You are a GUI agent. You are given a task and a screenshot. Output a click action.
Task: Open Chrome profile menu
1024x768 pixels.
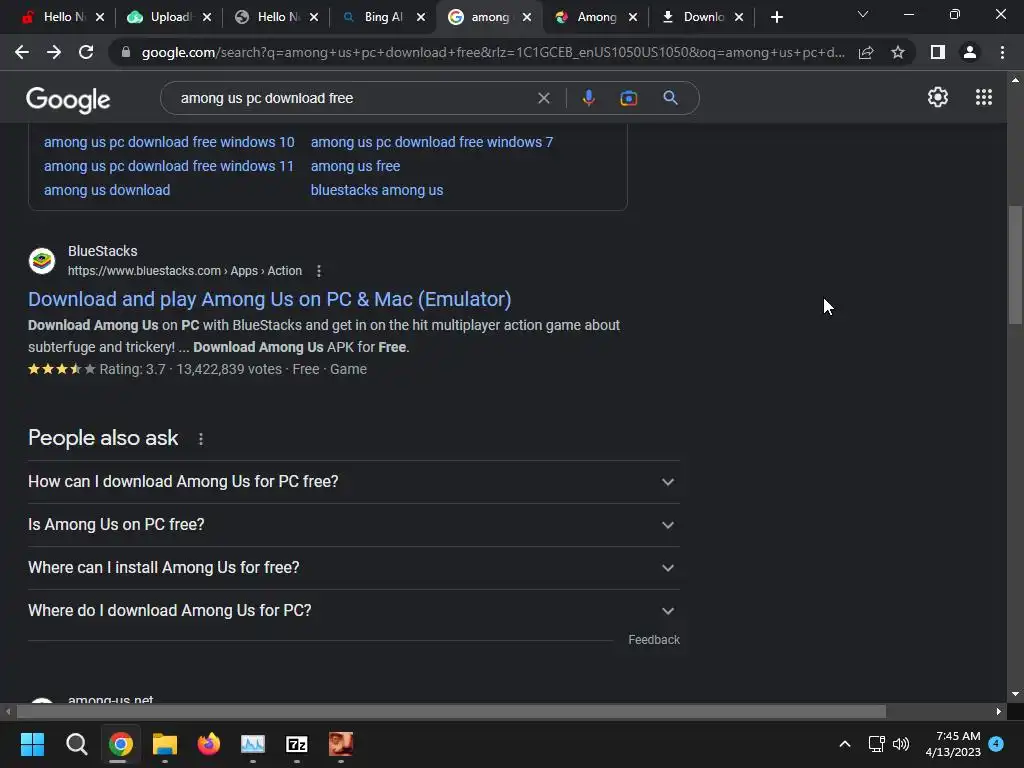point(970,52)
